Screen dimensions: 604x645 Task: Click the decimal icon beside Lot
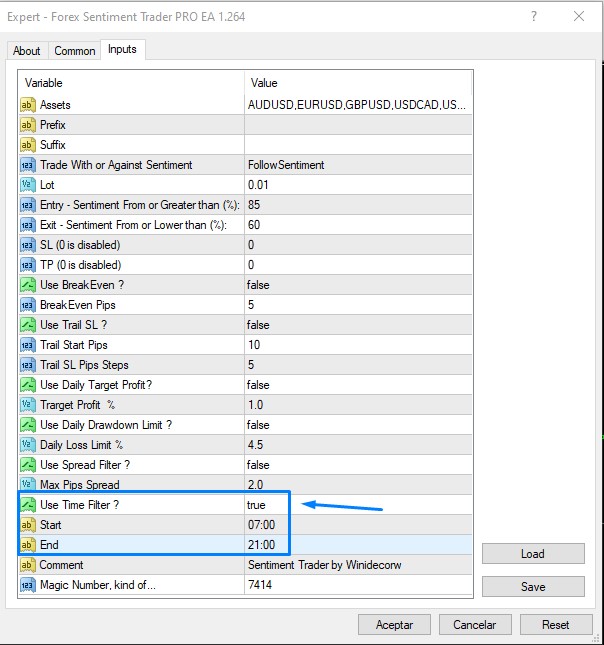tap(28, 185)
